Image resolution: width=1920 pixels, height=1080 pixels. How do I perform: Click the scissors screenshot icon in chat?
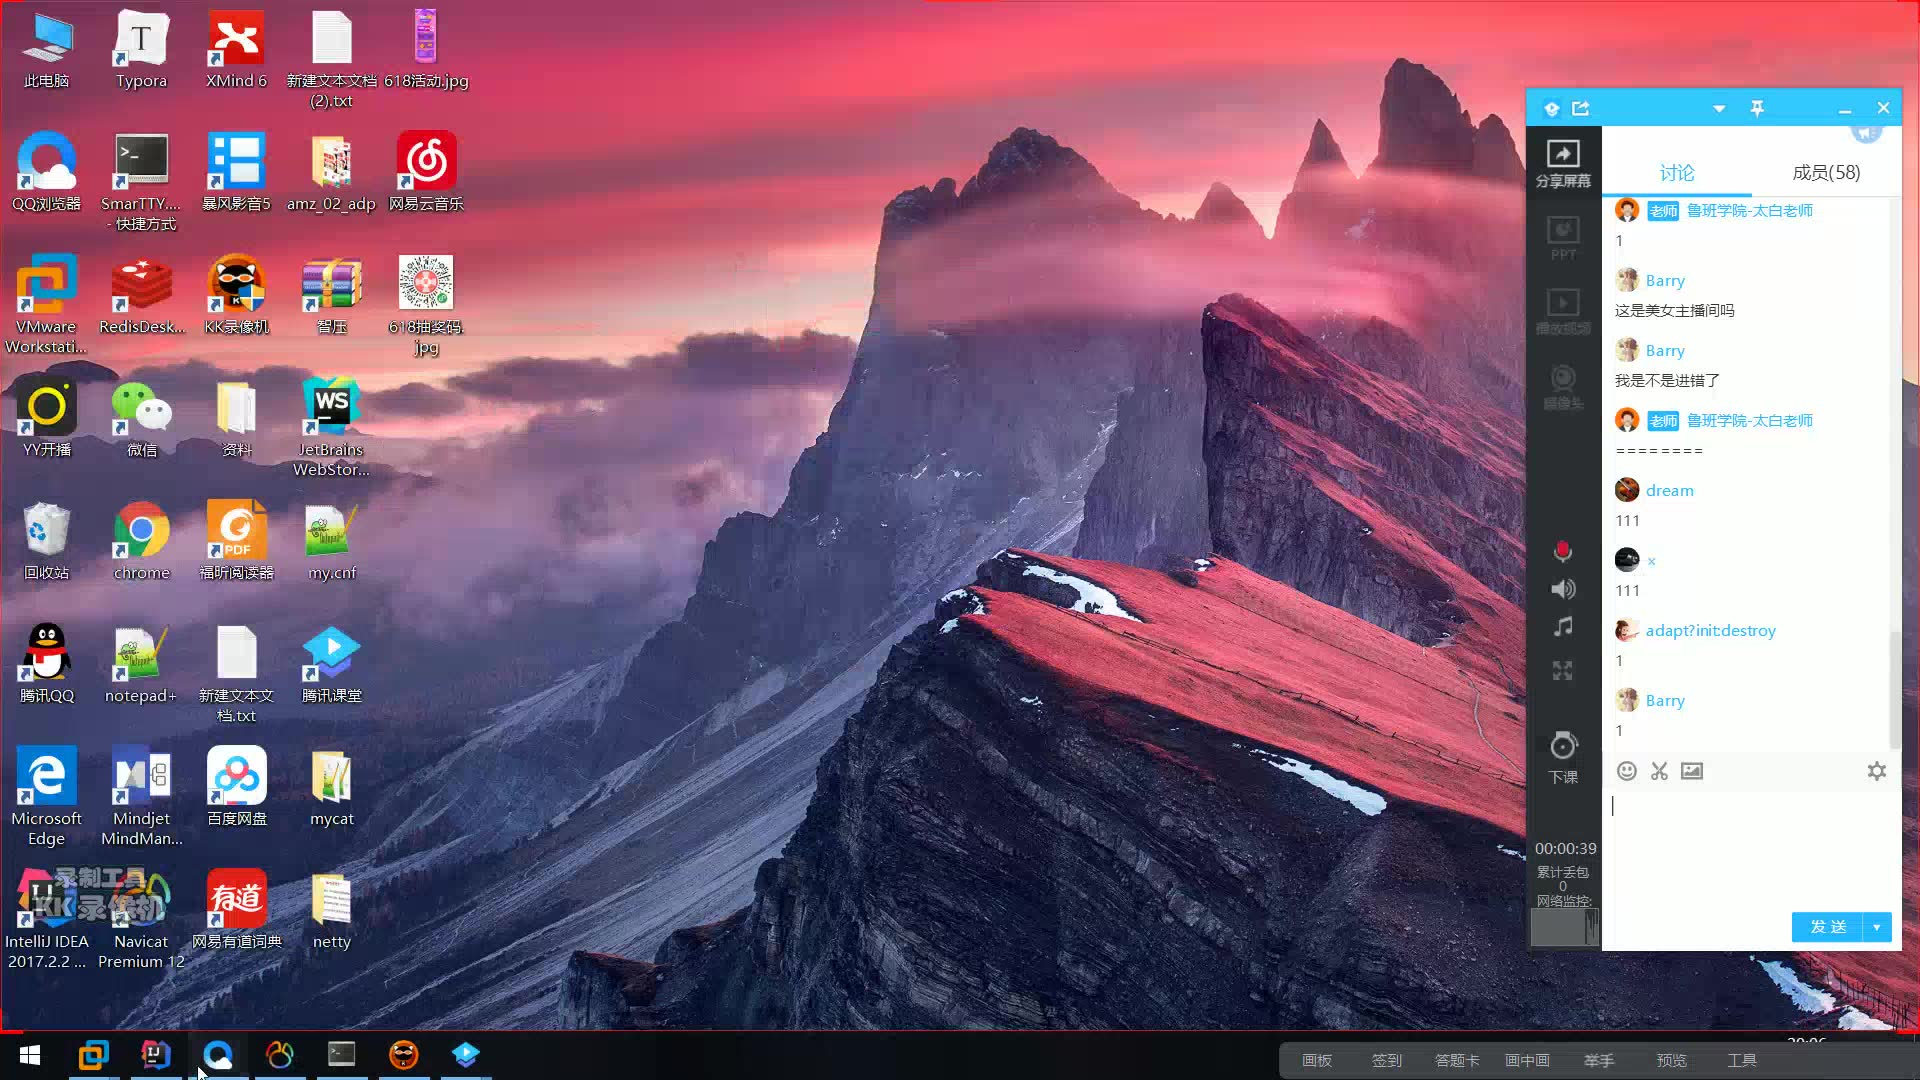pos(1659,771)
